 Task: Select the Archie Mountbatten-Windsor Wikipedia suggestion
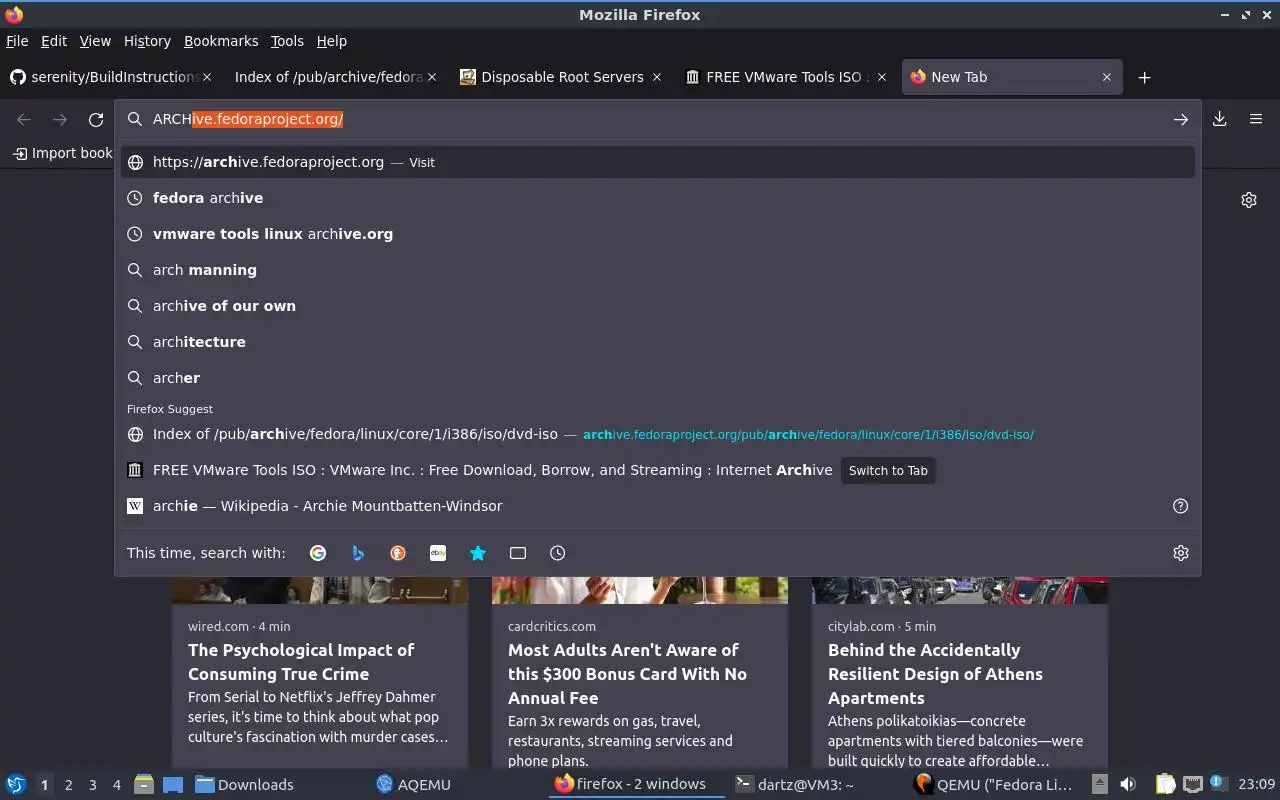coord(658,506)
